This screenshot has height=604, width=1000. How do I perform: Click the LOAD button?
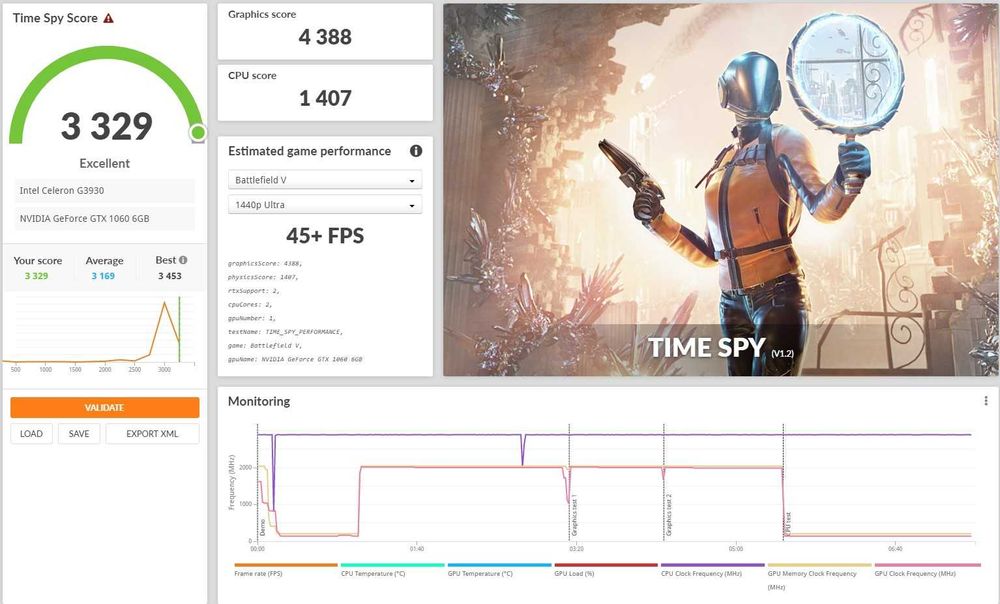(31, 434)
